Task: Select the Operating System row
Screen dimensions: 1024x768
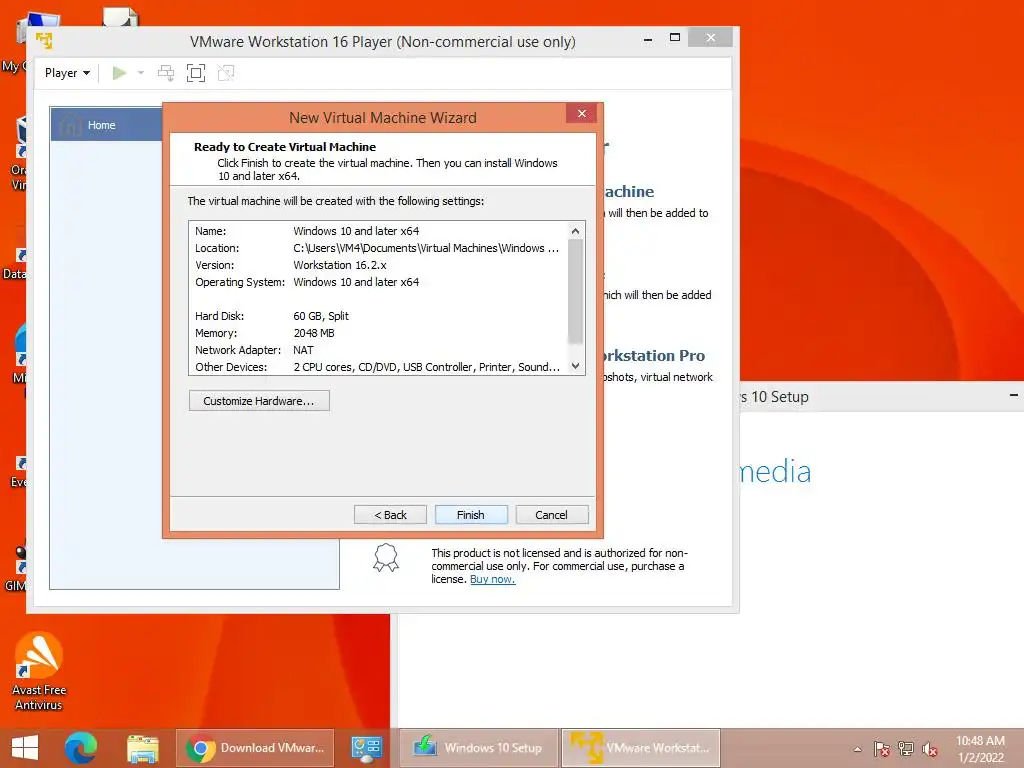Action: pyautogui.click(x=377, y=282)
